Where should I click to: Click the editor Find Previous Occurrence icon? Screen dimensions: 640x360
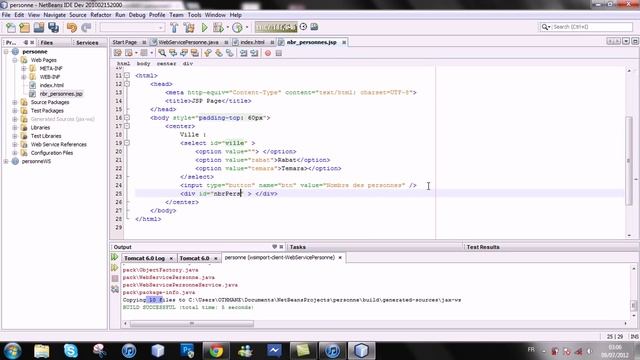click(173, 53)
